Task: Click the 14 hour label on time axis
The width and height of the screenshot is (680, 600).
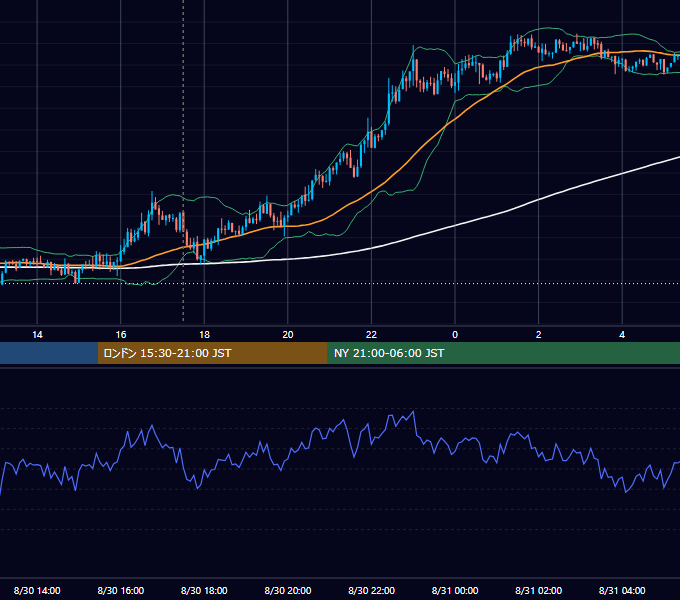Action: (x=37, y=335)
